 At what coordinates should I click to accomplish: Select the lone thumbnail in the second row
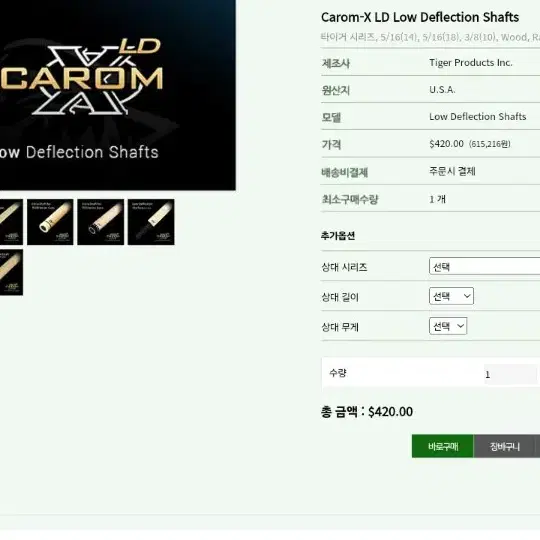point(11,272)
